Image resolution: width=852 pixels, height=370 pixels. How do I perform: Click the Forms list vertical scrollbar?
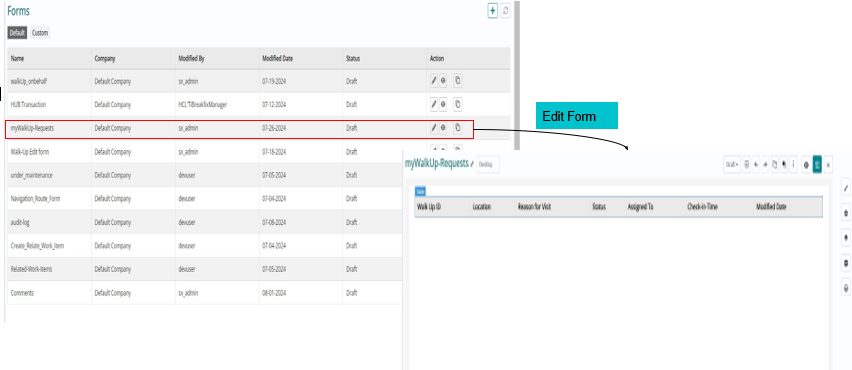point(517,75)
